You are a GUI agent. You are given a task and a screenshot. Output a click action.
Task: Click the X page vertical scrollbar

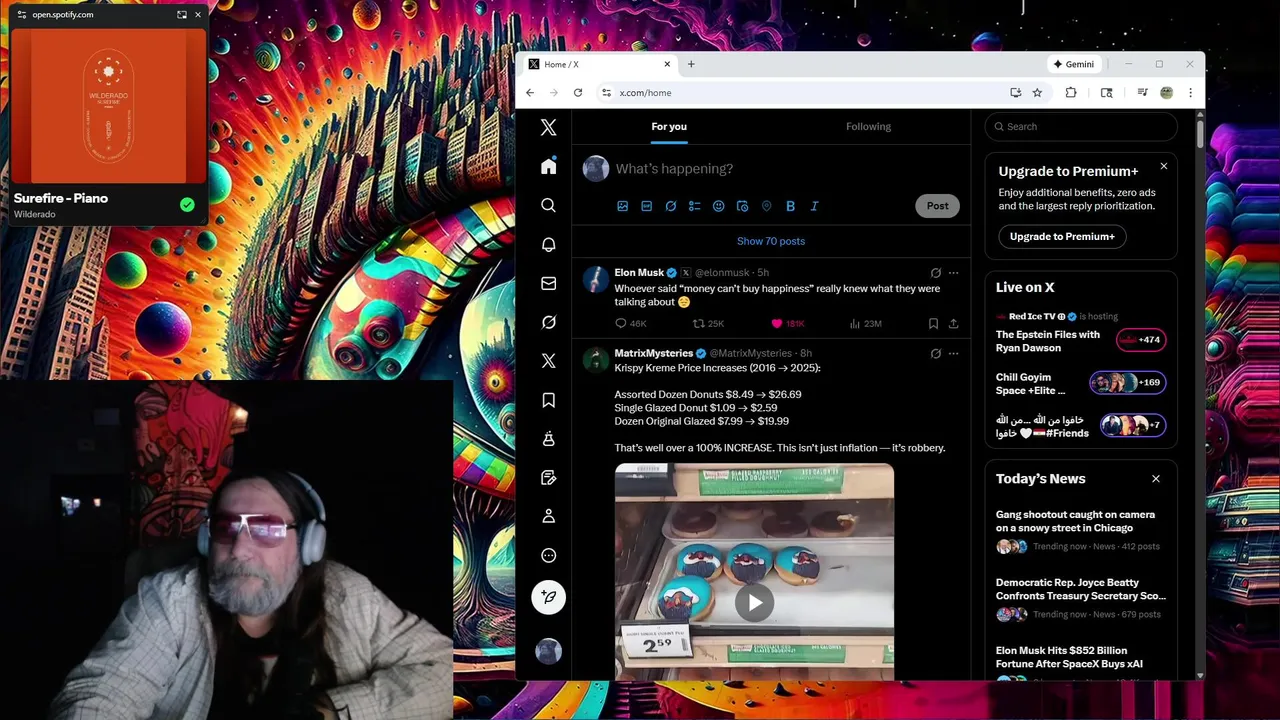point(1200,135)
